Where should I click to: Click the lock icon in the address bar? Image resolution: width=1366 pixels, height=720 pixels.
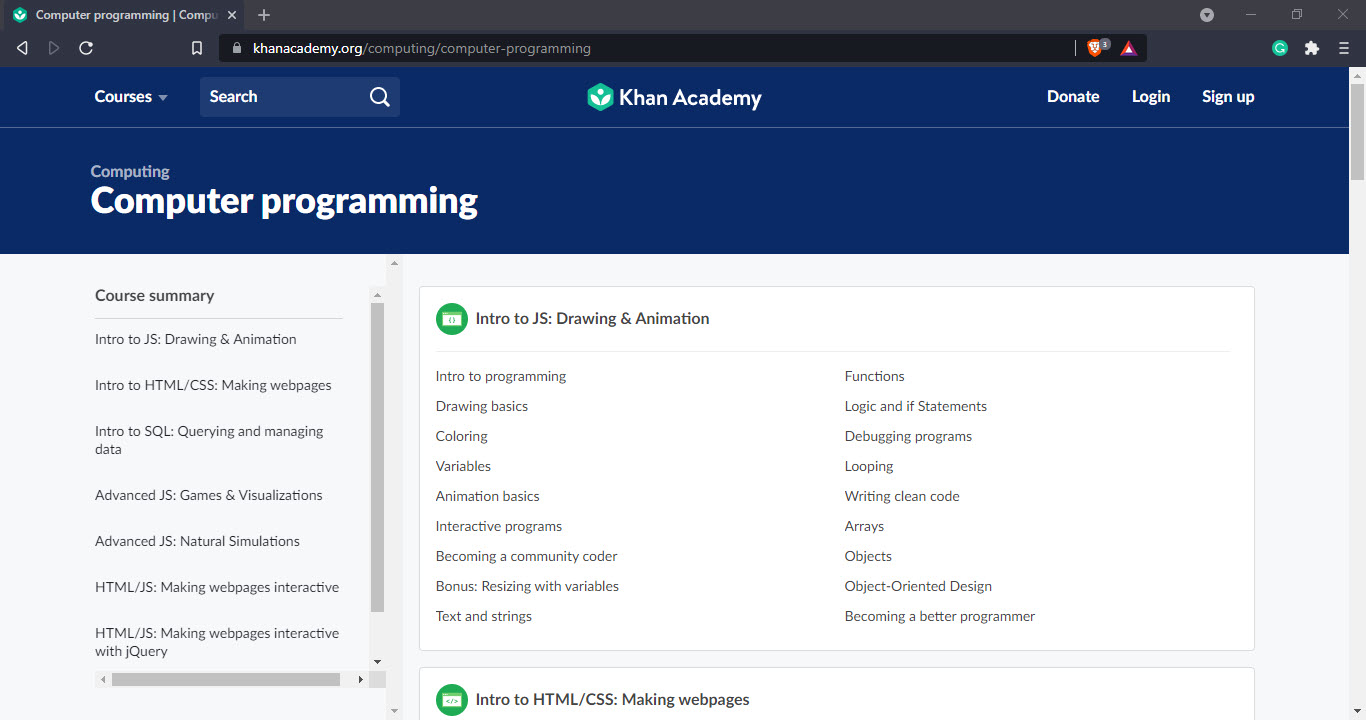point(237,48)
